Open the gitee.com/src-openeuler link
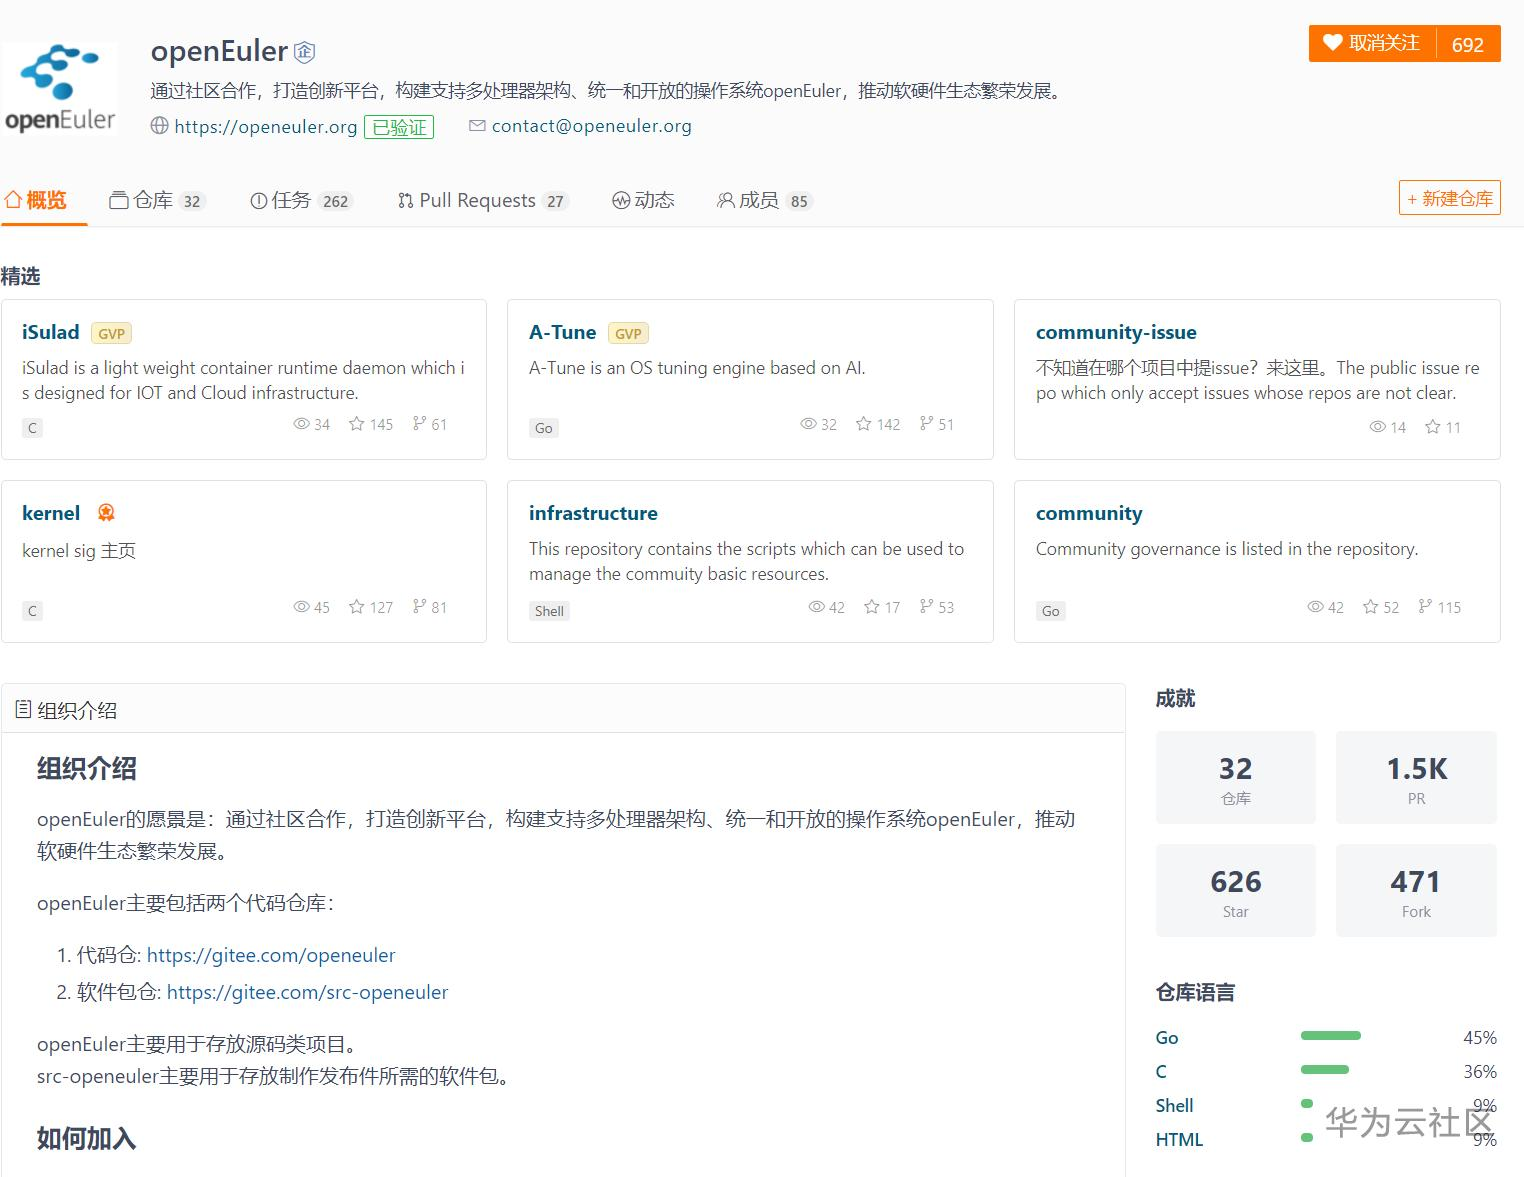The image size is (1524, 1177). click(x=307, y=992)
